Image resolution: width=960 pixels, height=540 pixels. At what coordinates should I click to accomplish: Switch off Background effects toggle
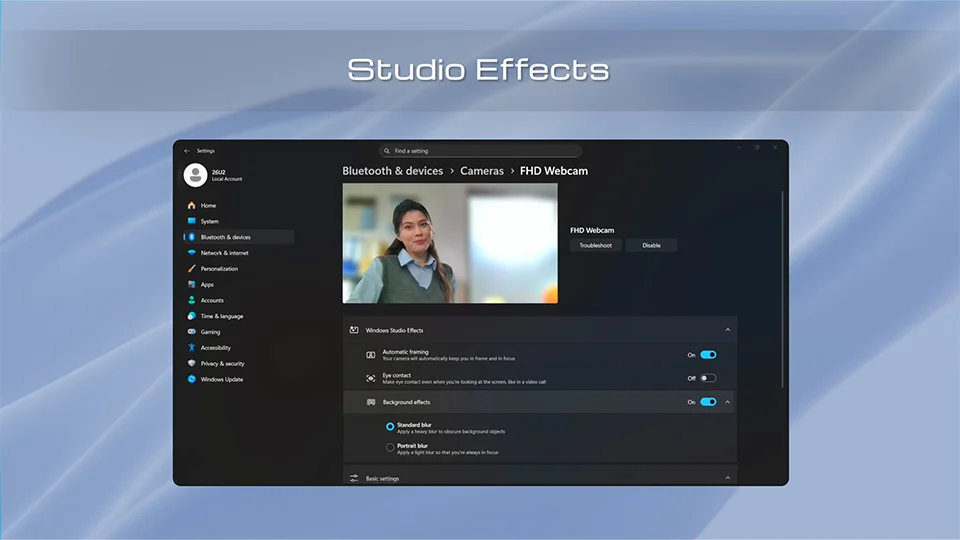tap(708, 402)
